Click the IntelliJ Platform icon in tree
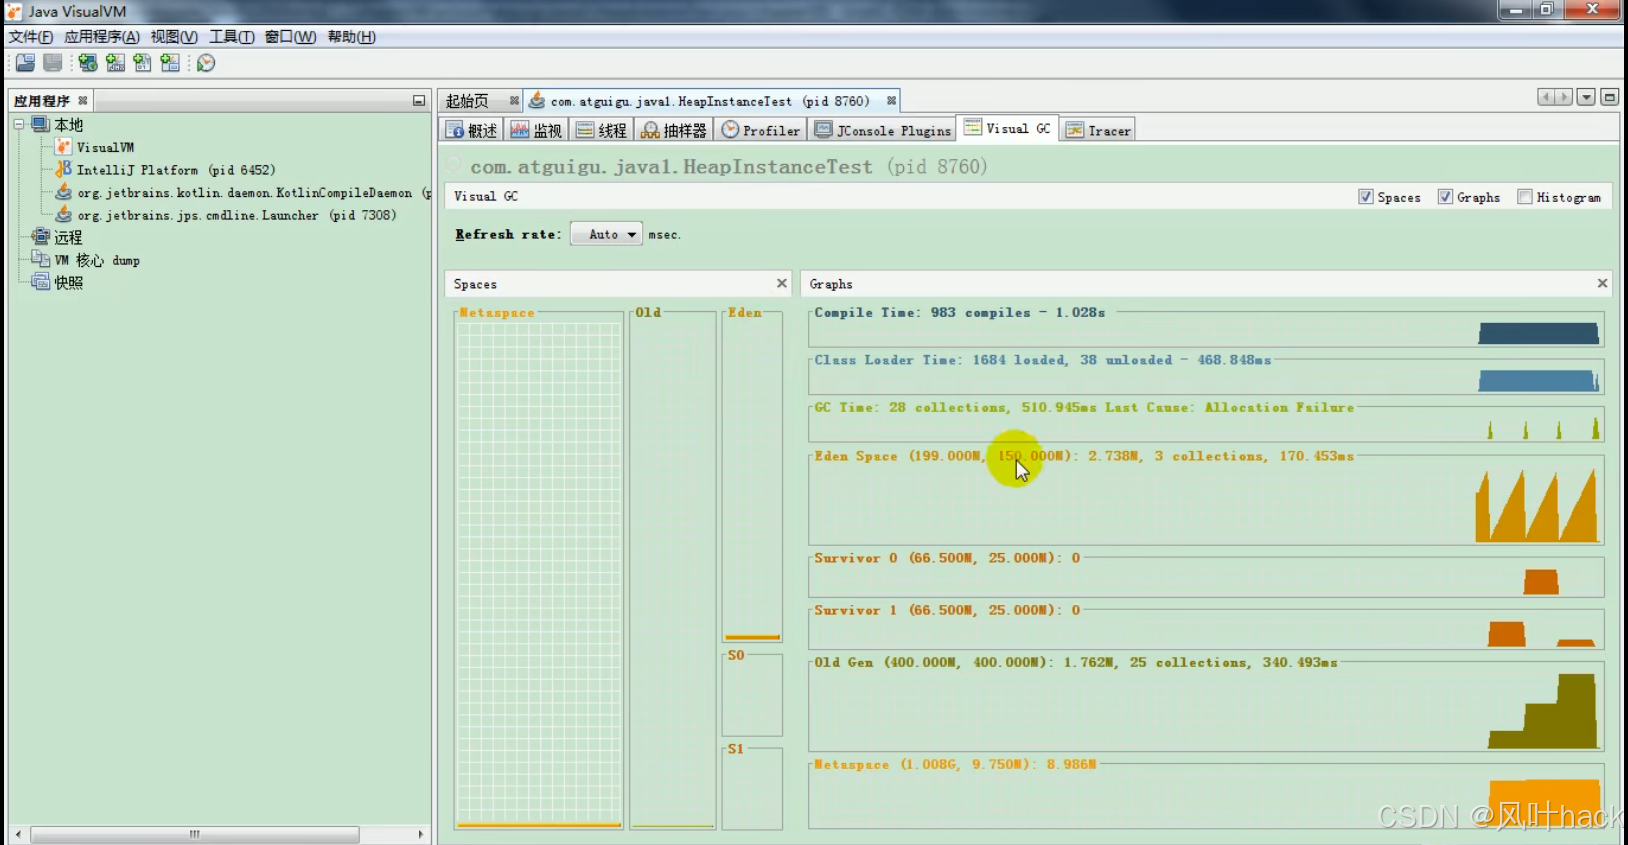The image size is (1628, 845). tap(64, 169)
